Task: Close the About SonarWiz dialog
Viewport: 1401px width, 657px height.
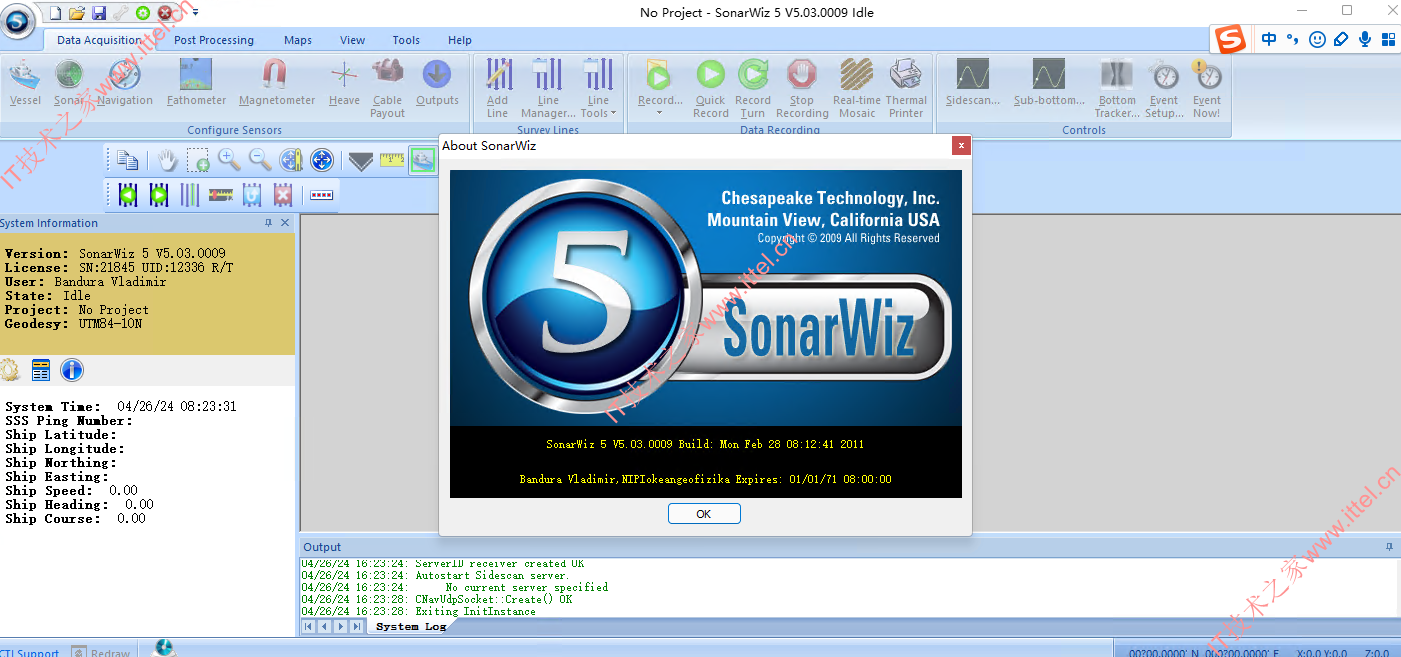Action: coord(961,146)
